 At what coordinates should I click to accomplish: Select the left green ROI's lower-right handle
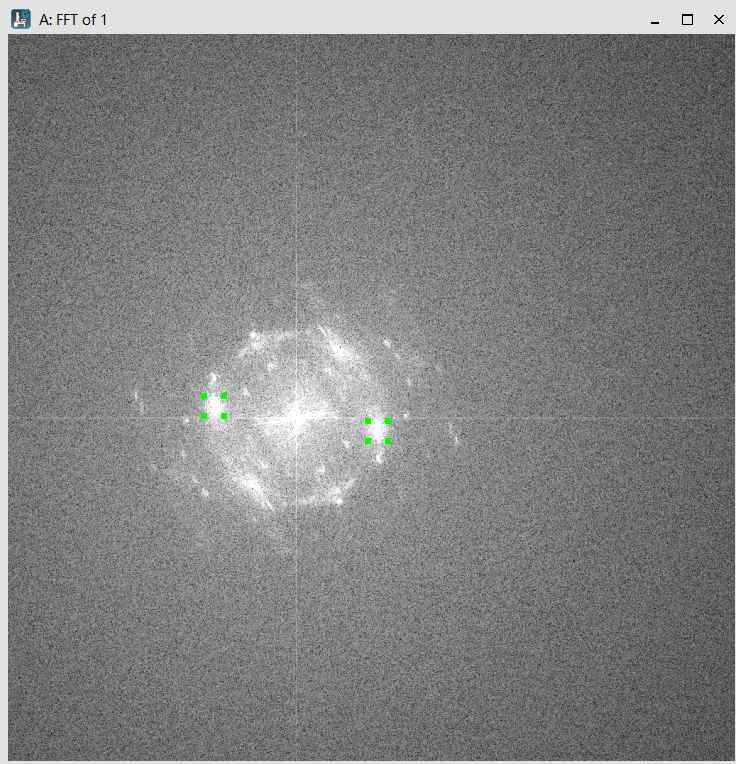[224, 416]
